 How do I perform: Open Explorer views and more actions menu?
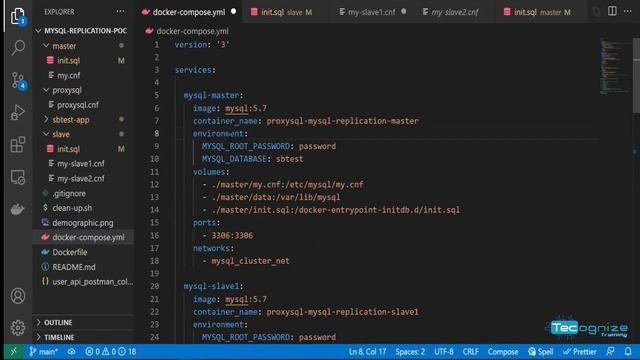click(x=120, y=12)
